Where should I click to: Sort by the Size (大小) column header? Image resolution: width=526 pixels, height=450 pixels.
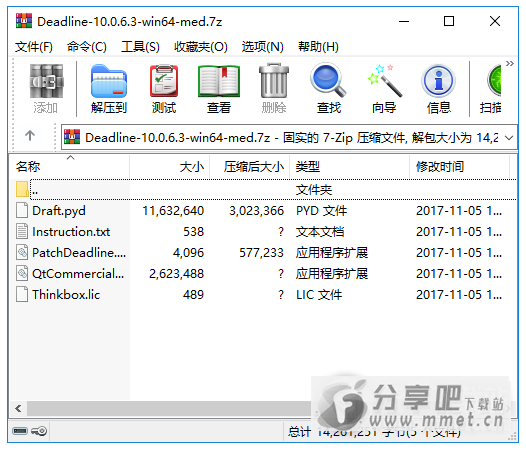point(170,166)
